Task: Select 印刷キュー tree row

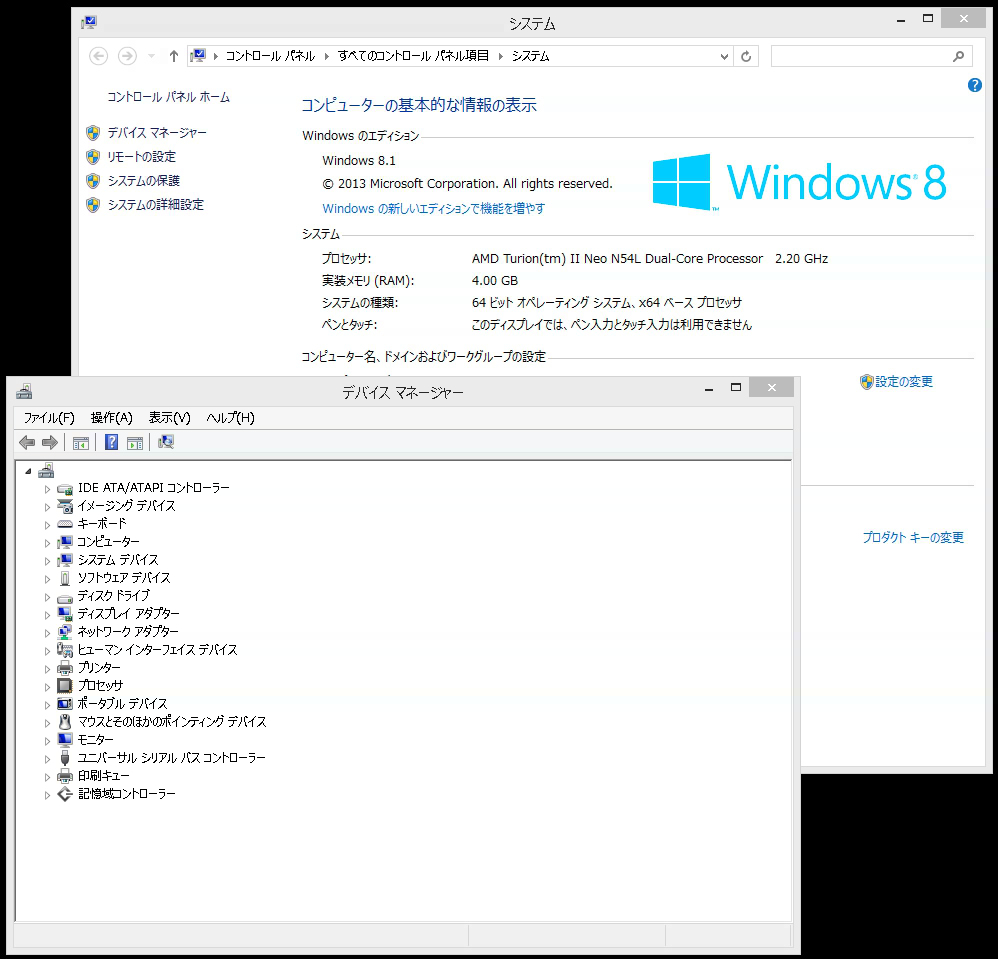Action: click(103, 776)
